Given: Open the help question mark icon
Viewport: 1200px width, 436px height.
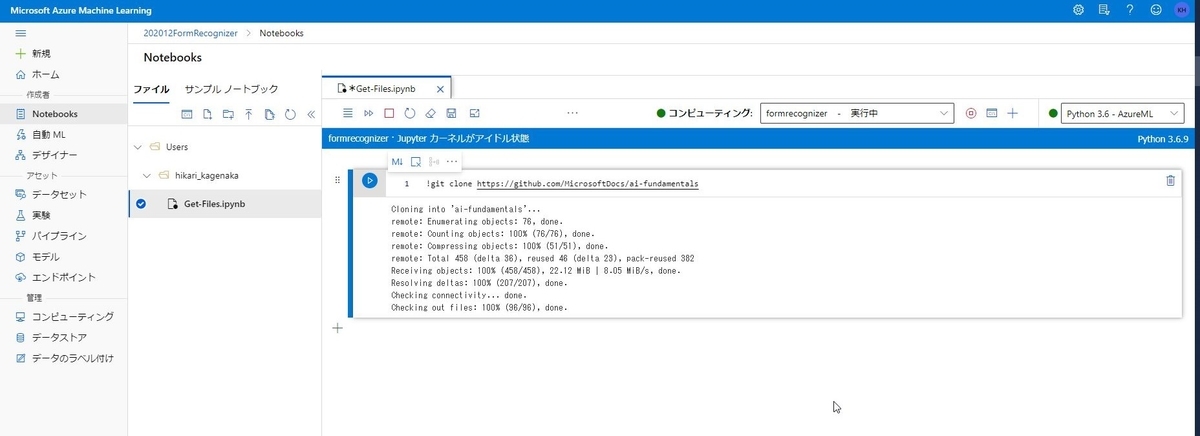Looking at the screenshot, I should pyautogui.click(x=1129, y=9).
